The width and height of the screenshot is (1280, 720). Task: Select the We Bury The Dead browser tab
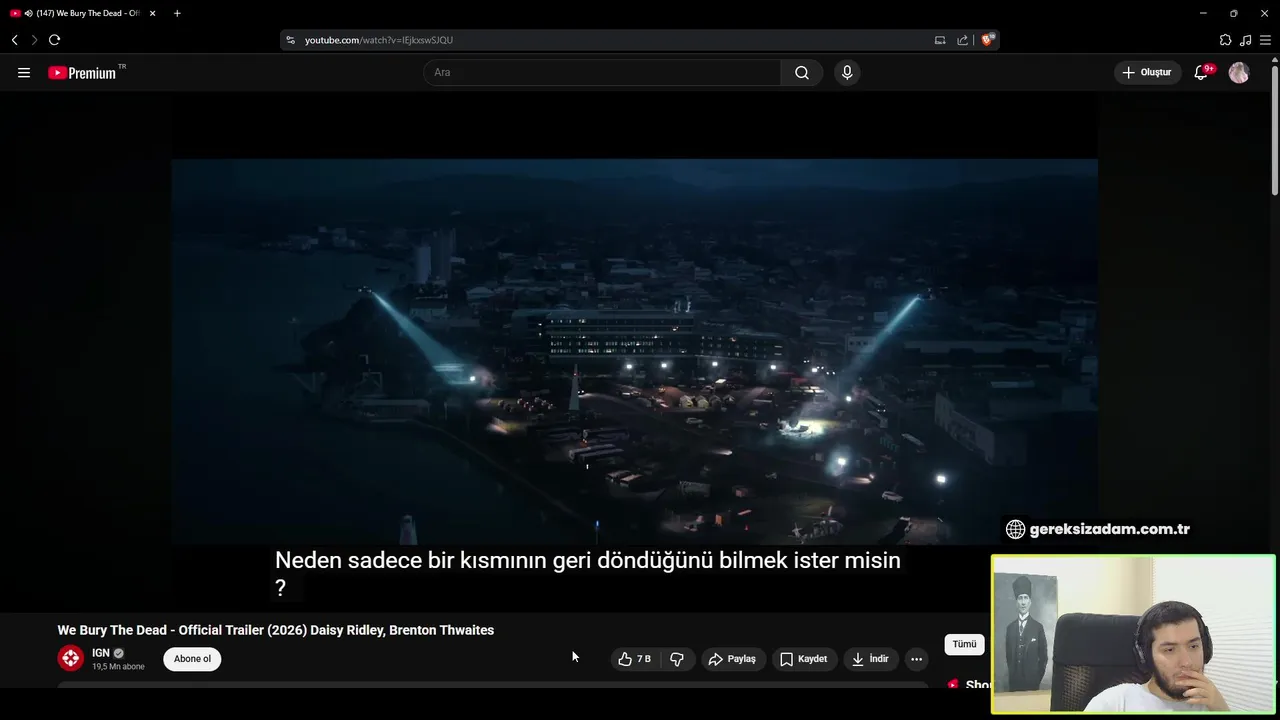84,13
